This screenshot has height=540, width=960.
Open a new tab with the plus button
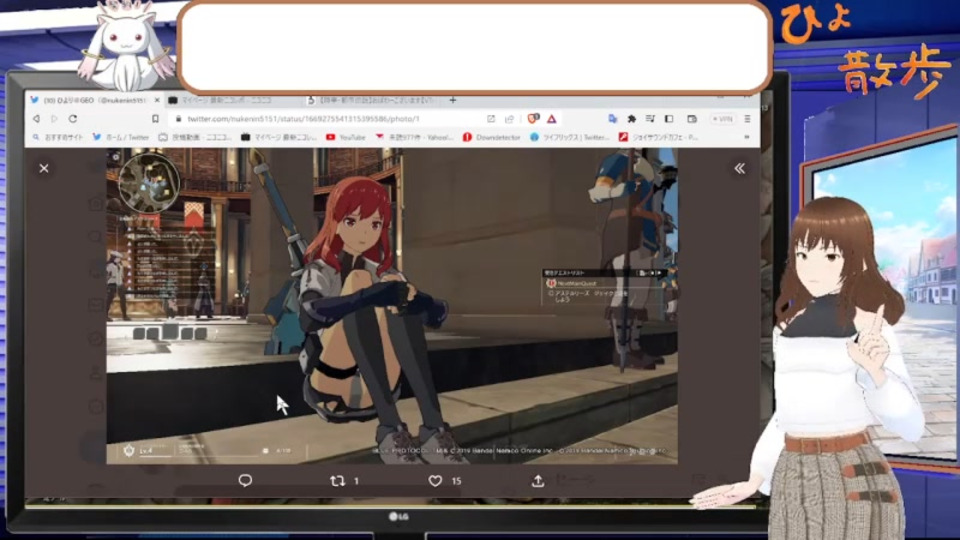(452, 100)
